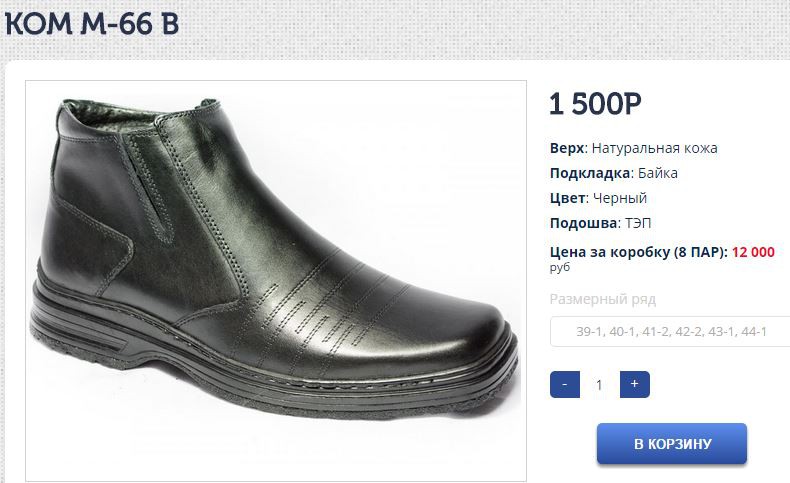Viewport: 790px width, 483px height.
Task: Click the Верх label
Action: coord(568,148)
